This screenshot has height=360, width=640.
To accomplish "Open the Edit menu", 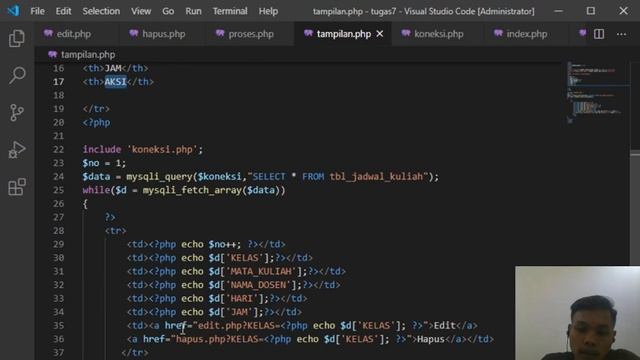I will (63, 11).
